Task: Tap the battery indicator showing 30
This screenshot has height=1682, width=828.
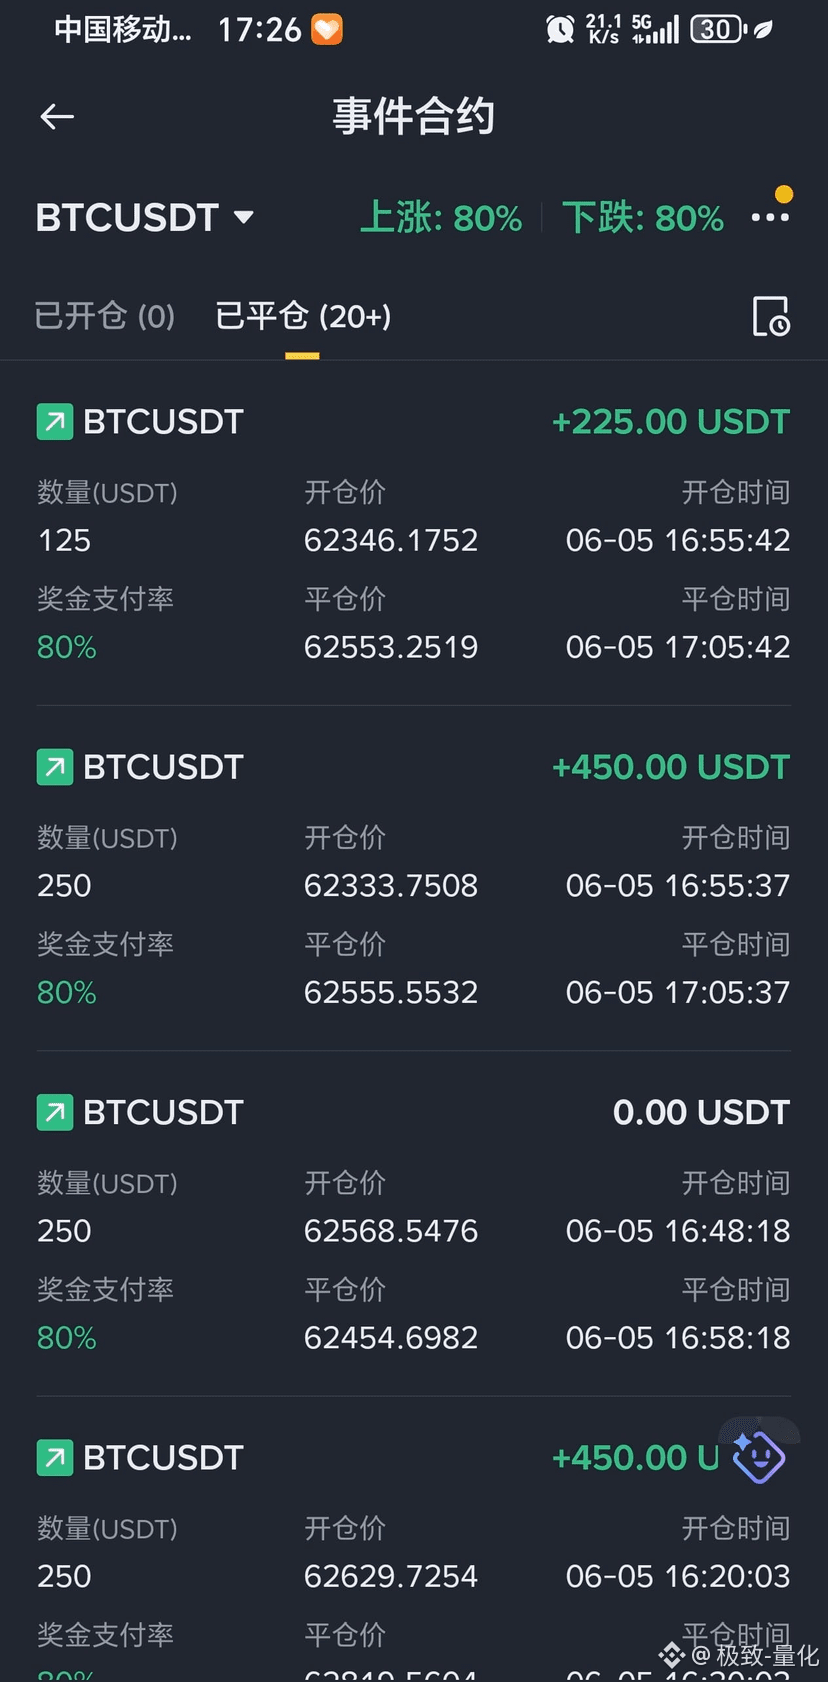Action: (718, 29)
